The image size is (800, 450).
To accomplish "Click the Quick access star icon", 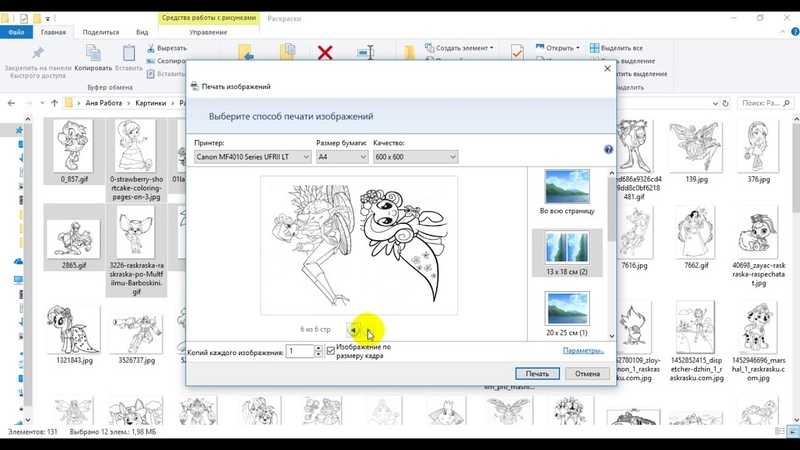I will pos(19,130).
